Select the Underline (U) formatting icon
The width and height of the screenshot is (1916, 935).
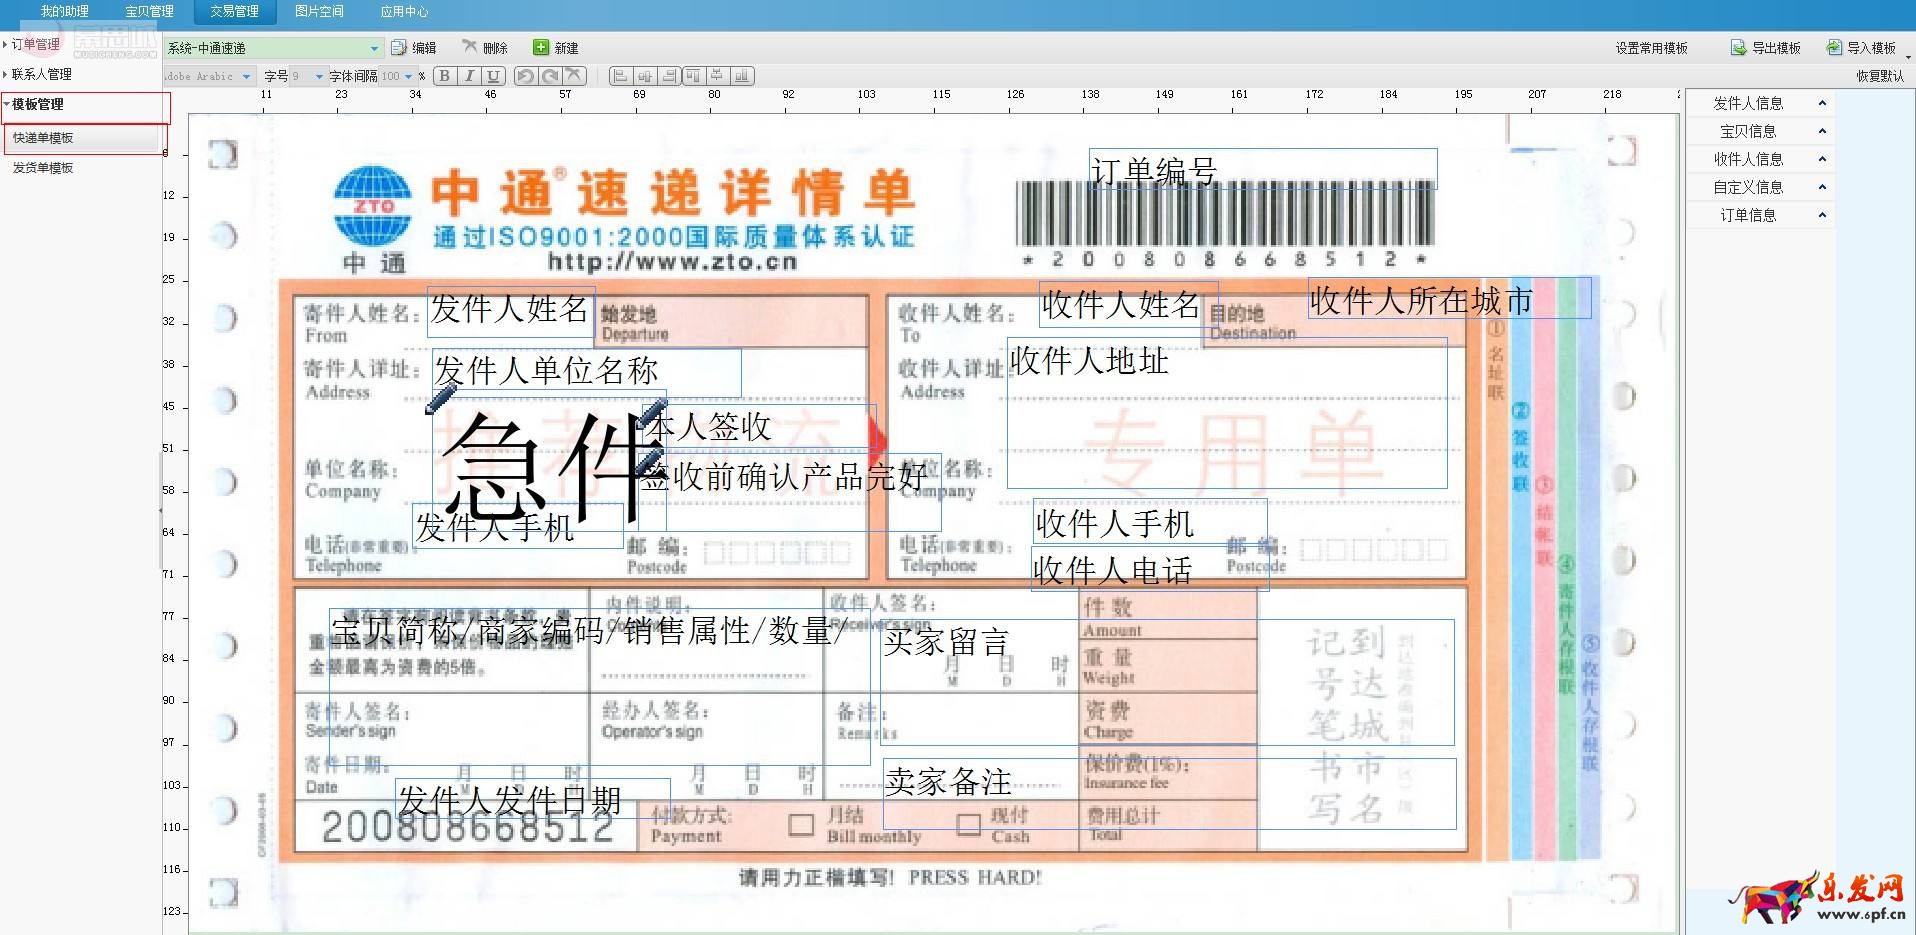[x=491, y=75]
